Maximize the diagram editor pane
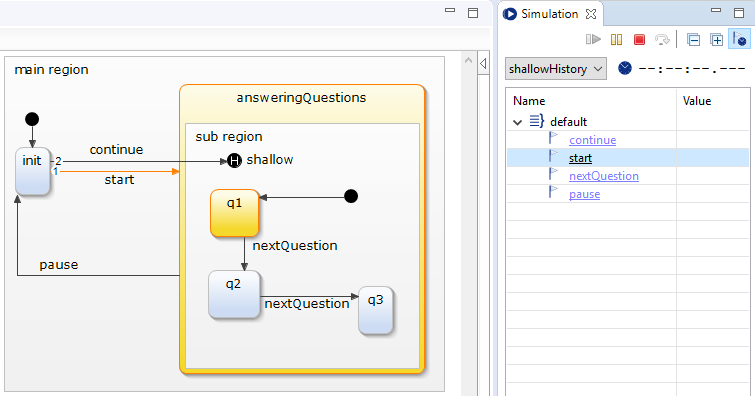Image resolution: width=755 pixels, height=396 pixels. 473,13
